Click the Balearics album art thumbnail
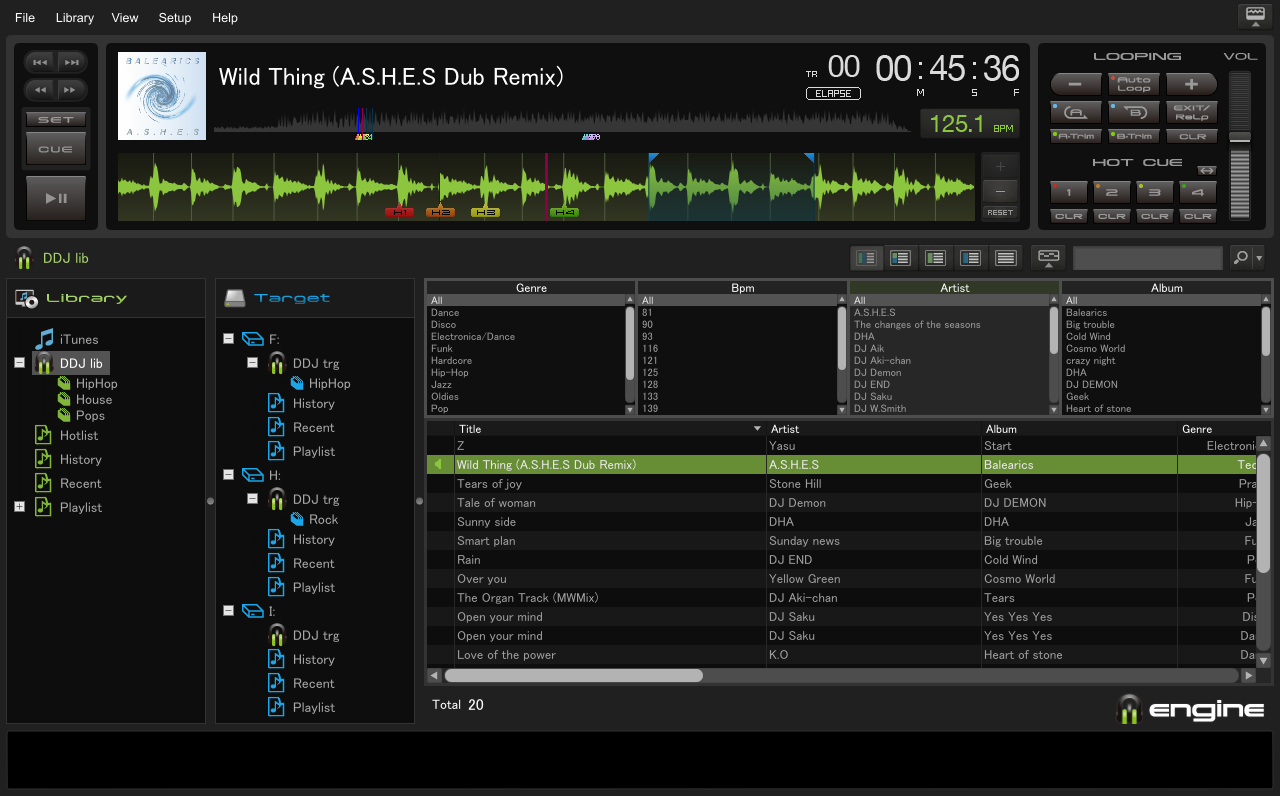This screenshot has width=1280, height=796. click(x=162, y=96)
